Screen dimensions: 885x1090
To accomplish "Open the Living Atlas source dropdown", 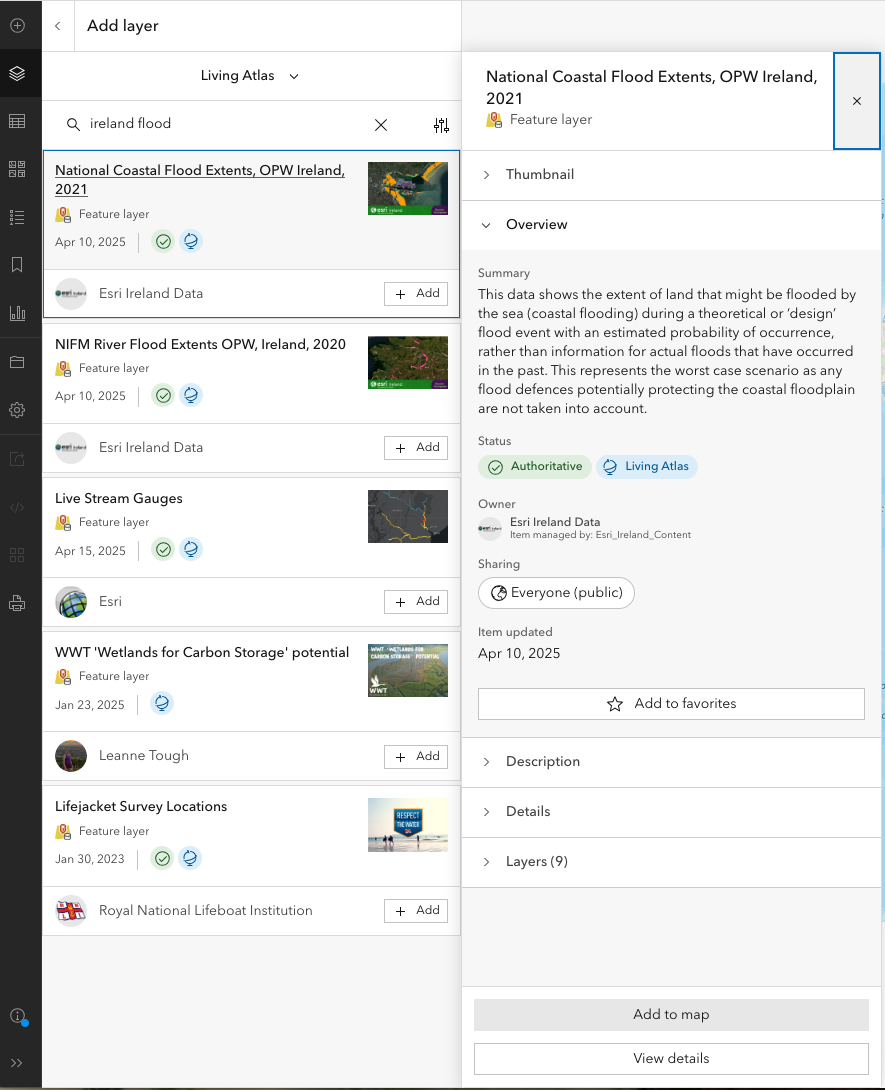I will coord(249,75).
